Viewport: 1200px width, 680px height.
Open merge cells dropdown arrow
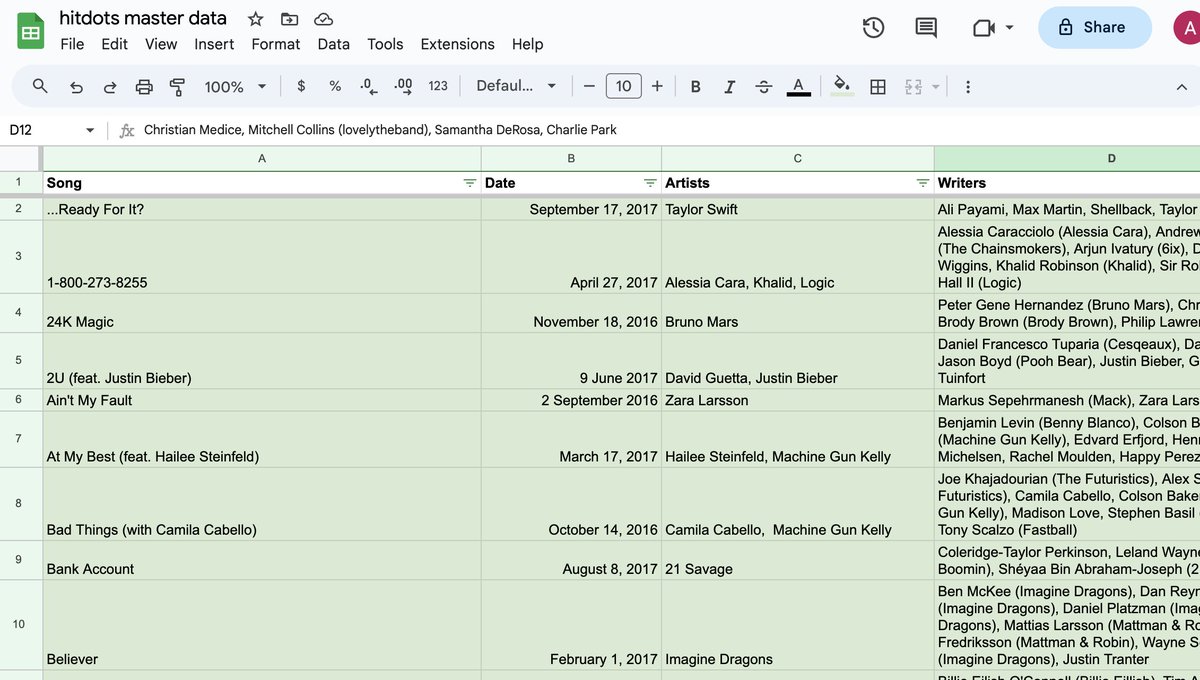pyautogui.click(x=936, y=87)
